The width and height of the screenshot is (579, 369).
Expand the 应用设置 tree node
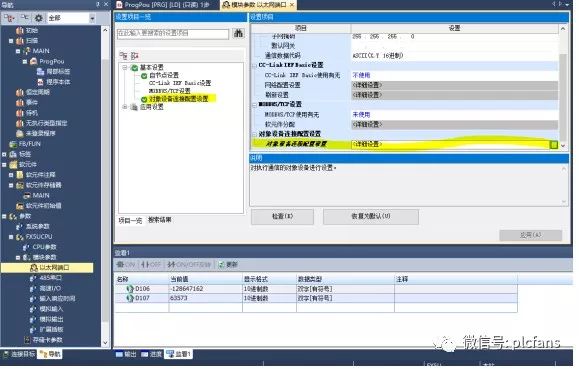coord(125,107)
